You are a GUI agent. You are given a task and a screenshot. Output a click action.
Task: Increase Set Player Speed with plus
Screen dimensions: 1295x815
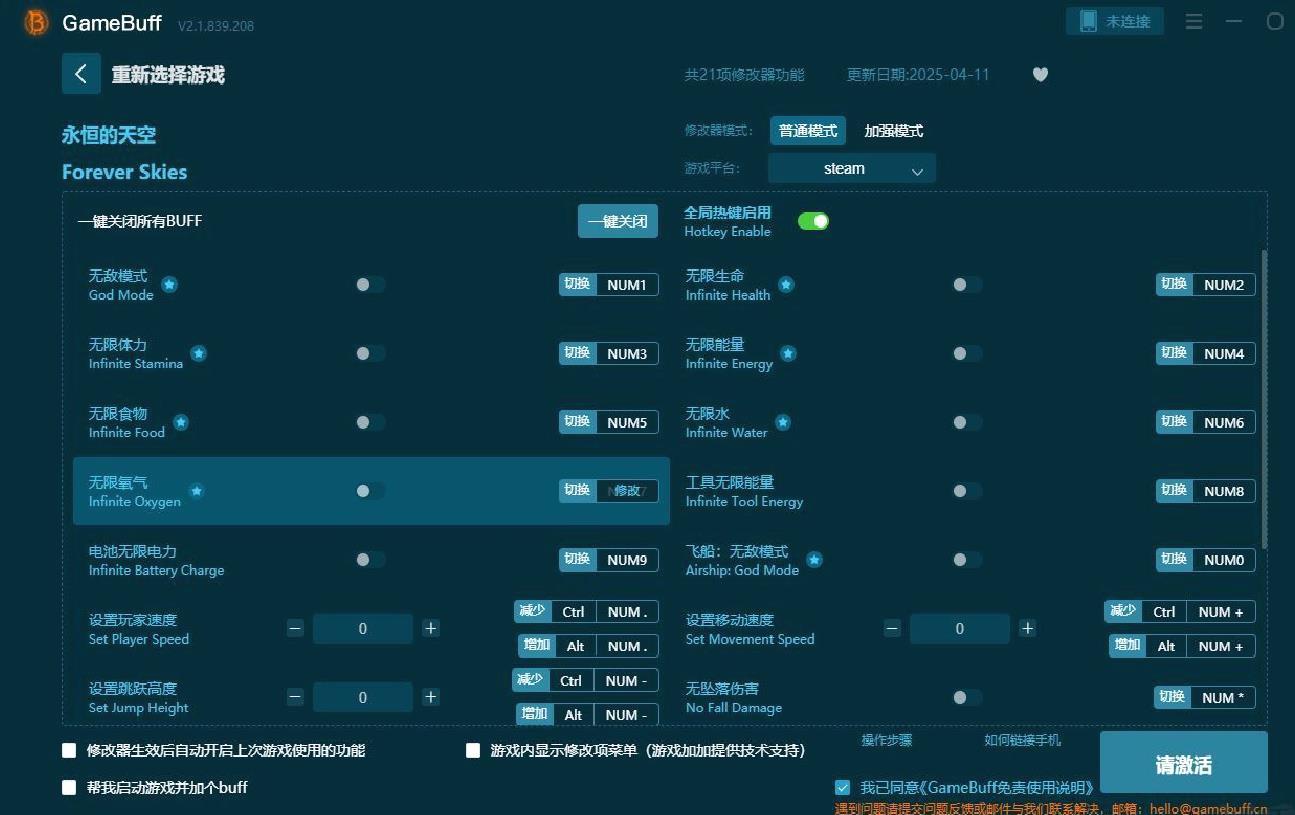tap(431, 628)
